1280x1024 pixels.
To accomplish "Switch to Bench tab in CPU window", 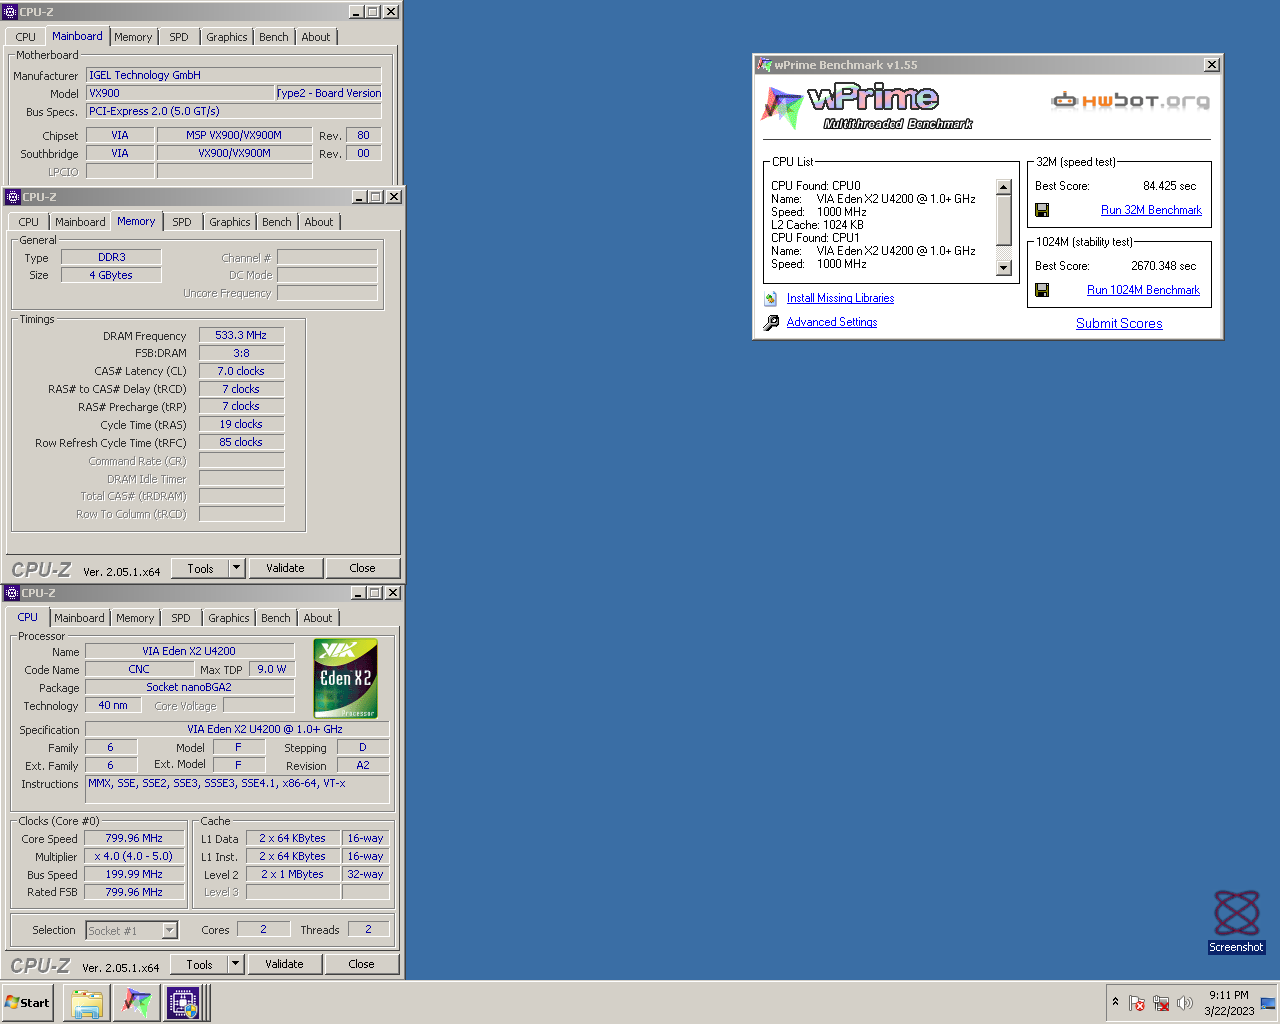I will (x=276, y=618).
